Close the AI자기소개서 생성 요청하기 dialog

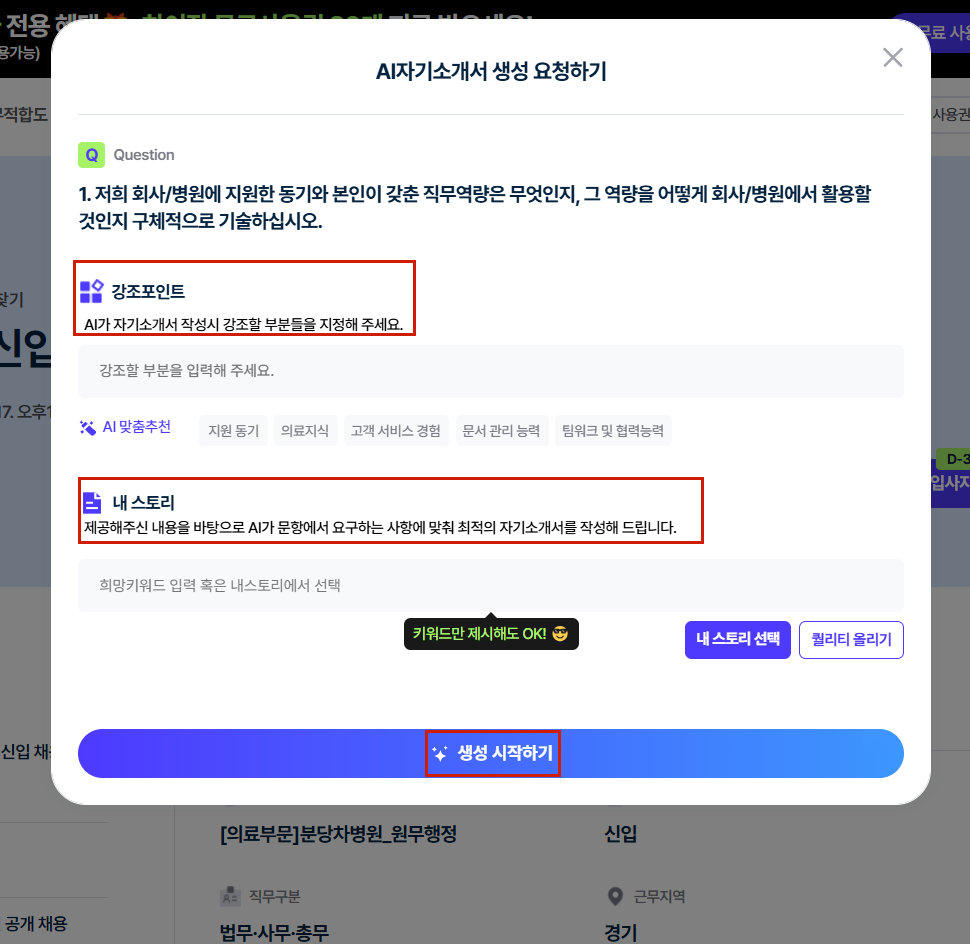click(x=893, y=58)
